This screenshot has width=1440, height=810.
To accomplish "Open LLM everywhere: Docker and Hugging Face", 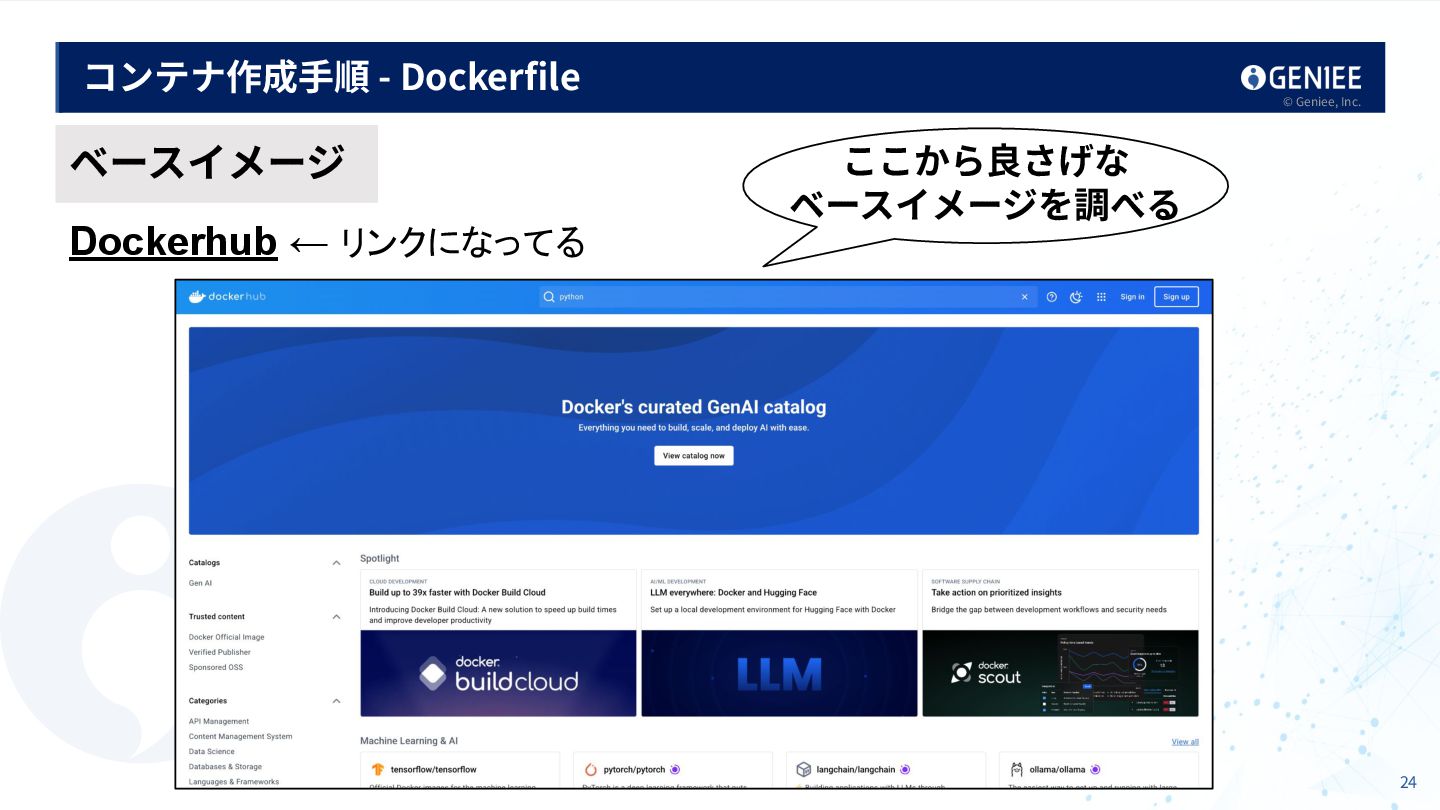I will point(733,593).
